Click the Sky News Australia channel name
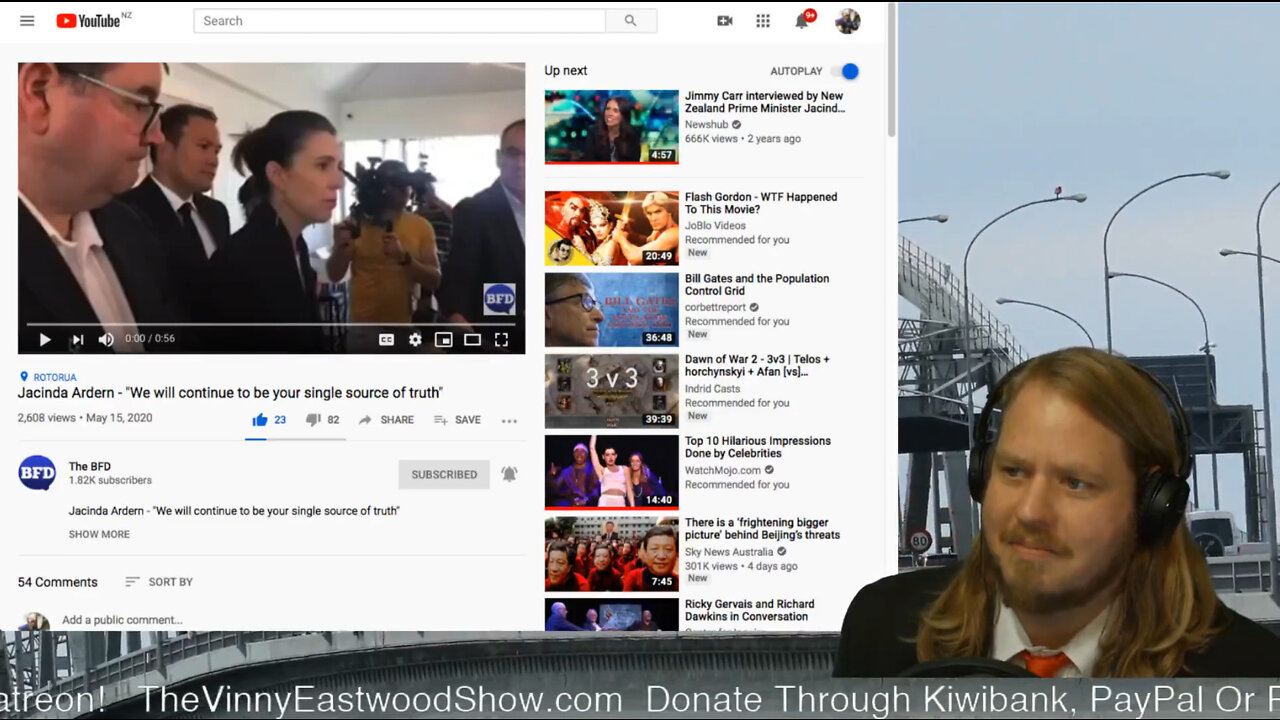The height and width of the screenshot is (720, 1280). pos(729,552)
